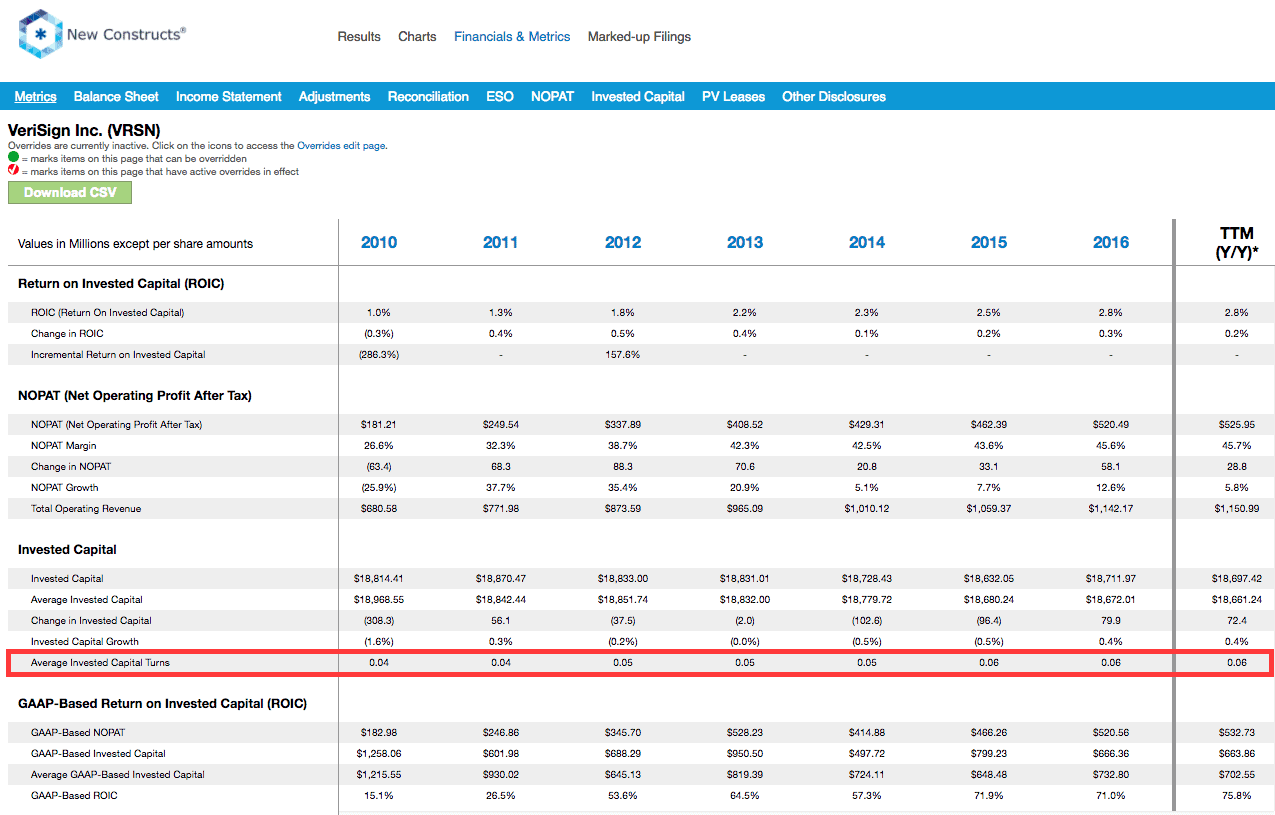The height and width of the screenshot is (815, 1275).
Task: Click the 2012 NOPAT Margin cell 38.7%
Action: click(x=623, y=446)
